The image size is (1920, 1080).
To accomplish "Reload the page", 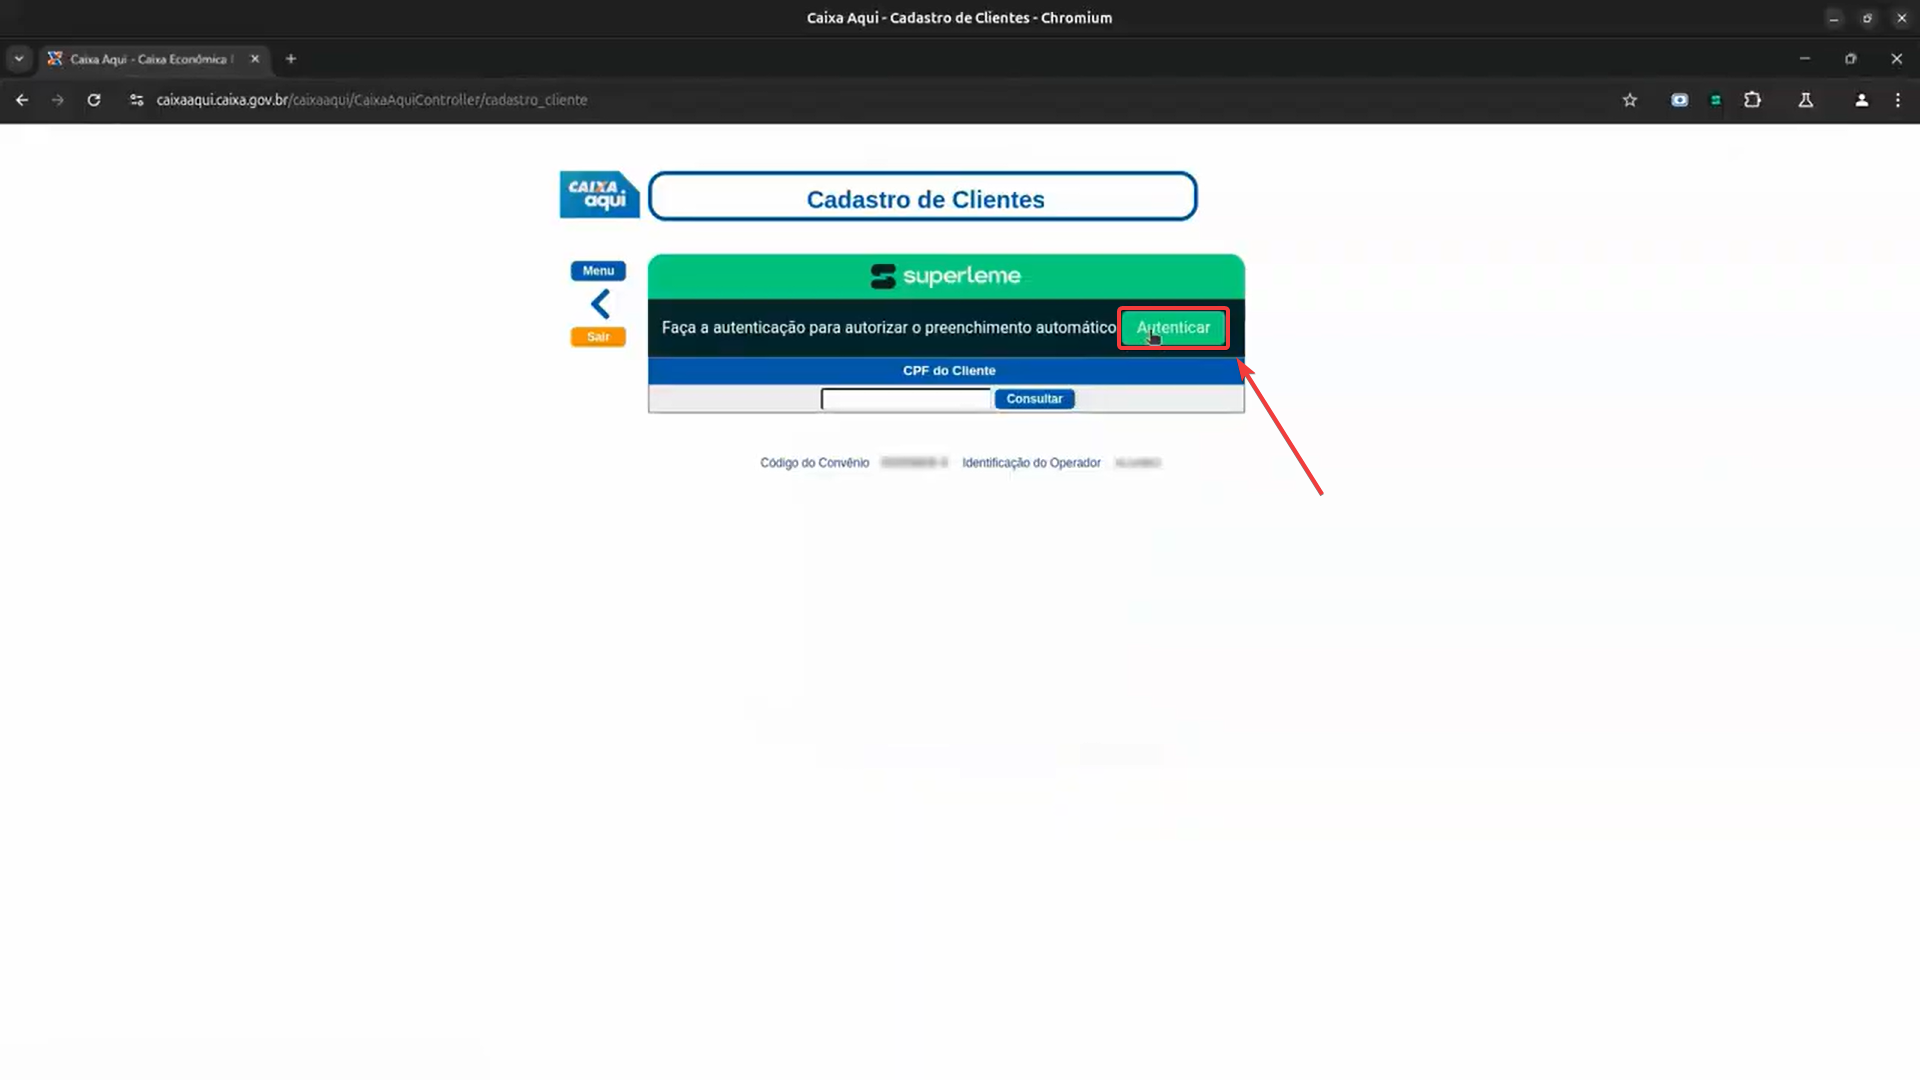I will [x=94, y=100].
